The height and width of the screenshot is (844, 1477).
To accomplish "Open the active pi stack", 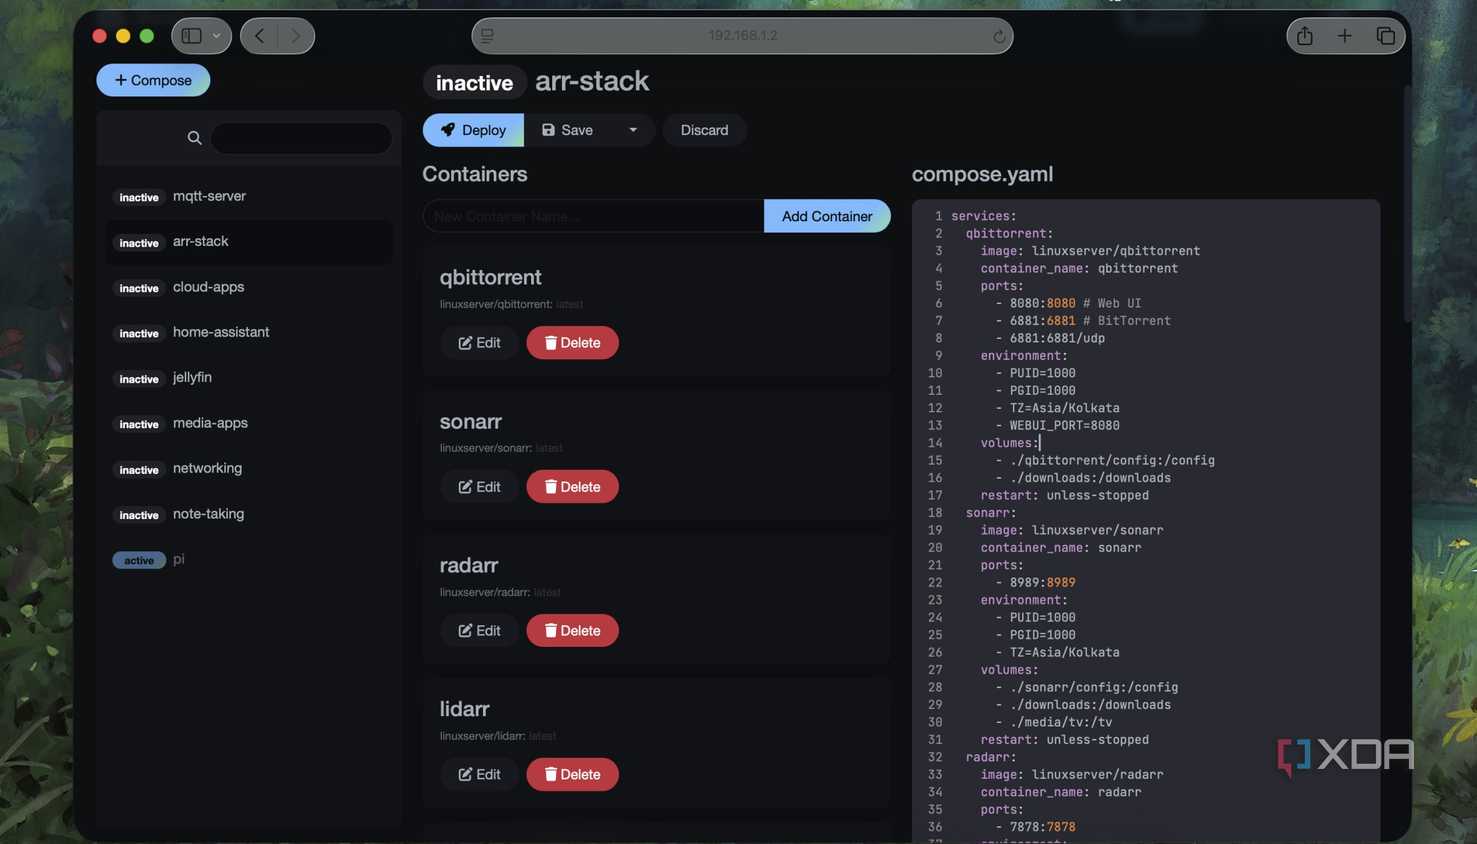I will pos(249,559).
